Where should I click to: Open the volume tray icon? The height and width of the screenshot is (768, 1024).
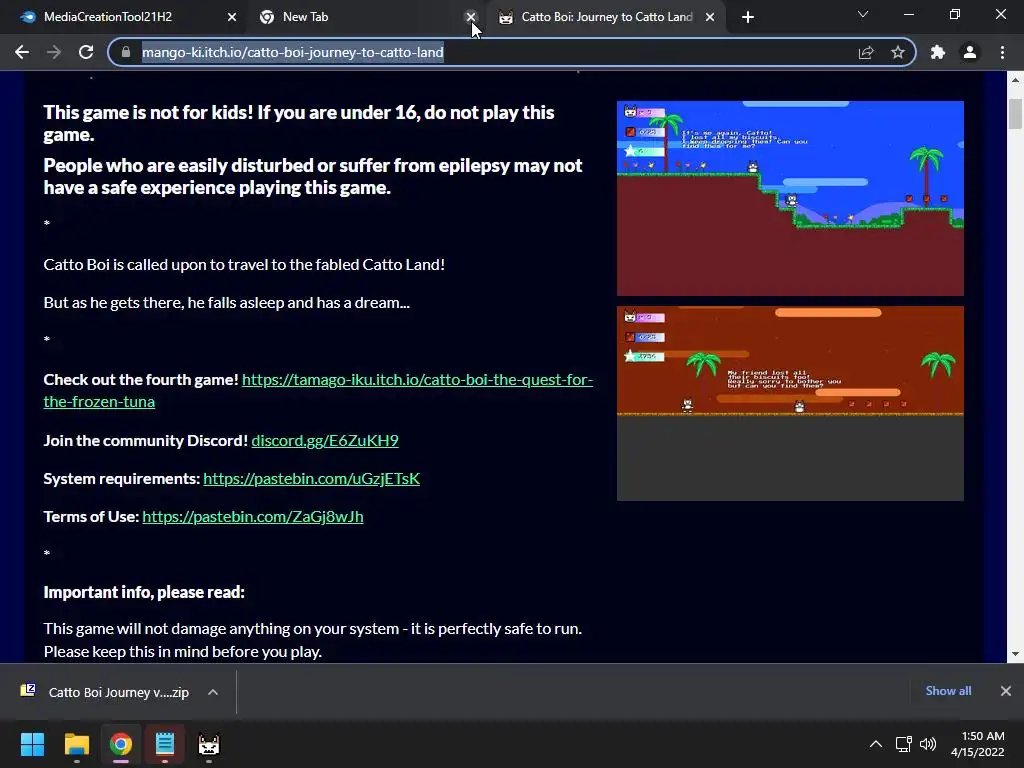tap(928, 744)
